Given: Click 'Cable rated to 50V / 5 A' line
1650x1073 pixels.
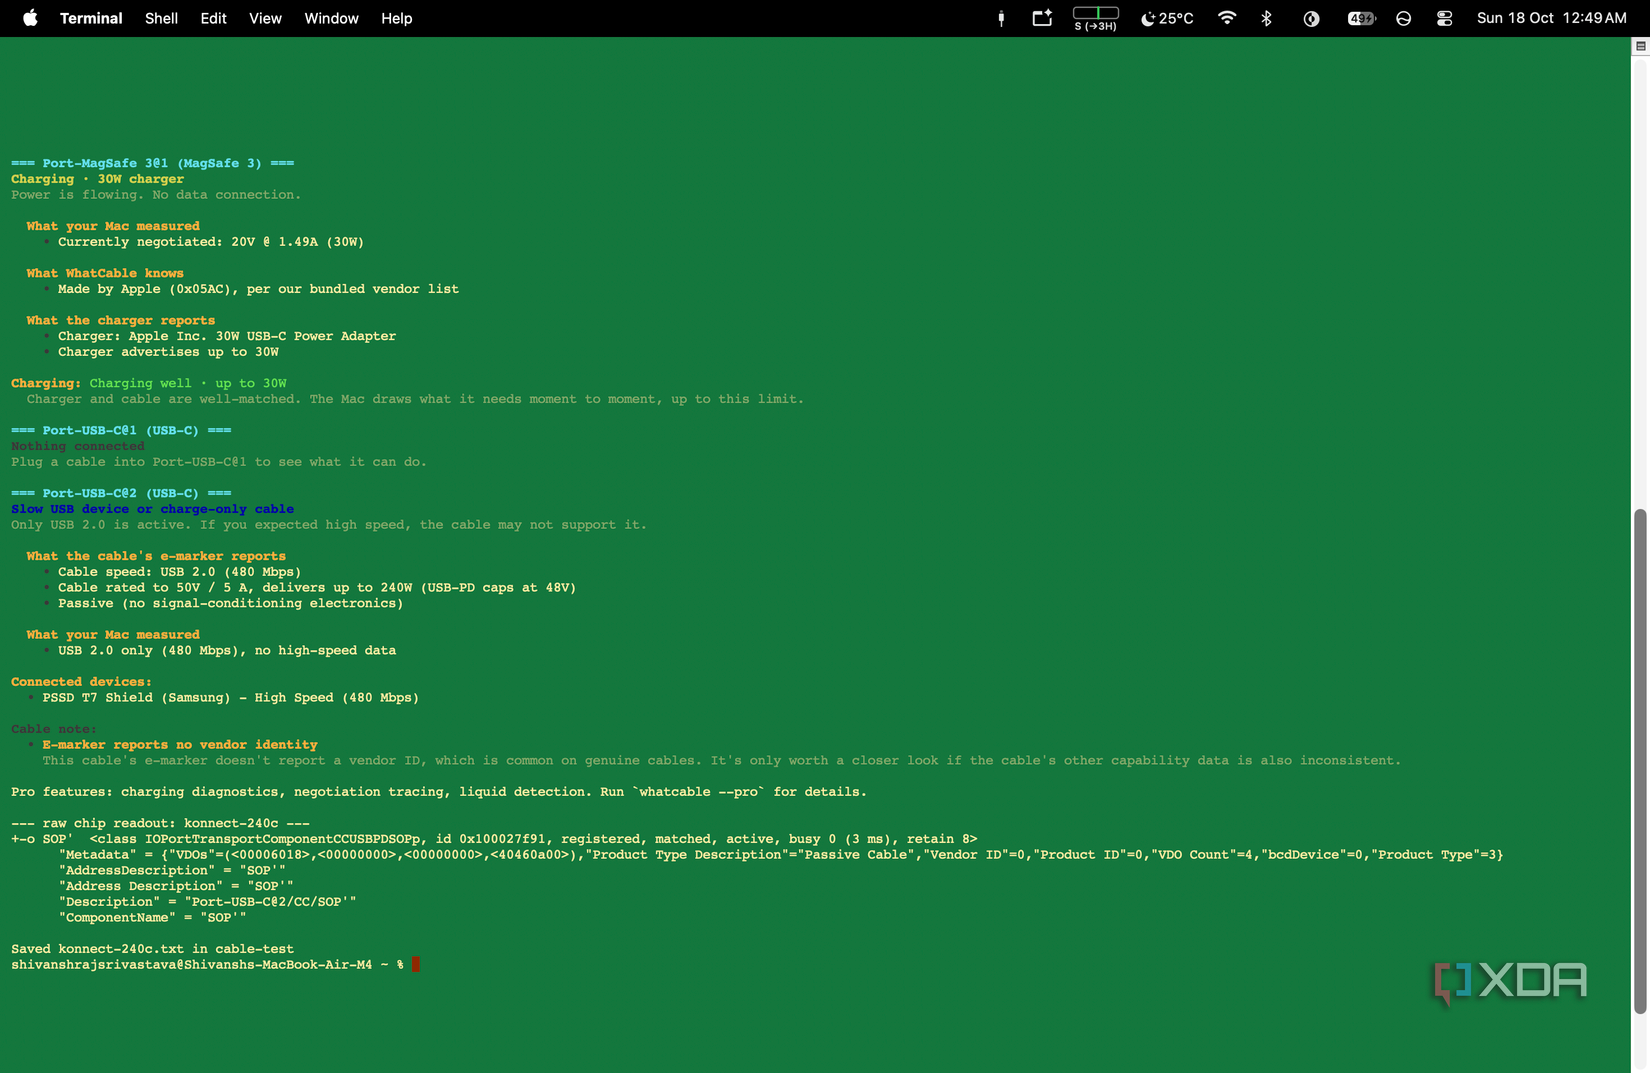Looking at the screenshot, I should pos(317,588).
